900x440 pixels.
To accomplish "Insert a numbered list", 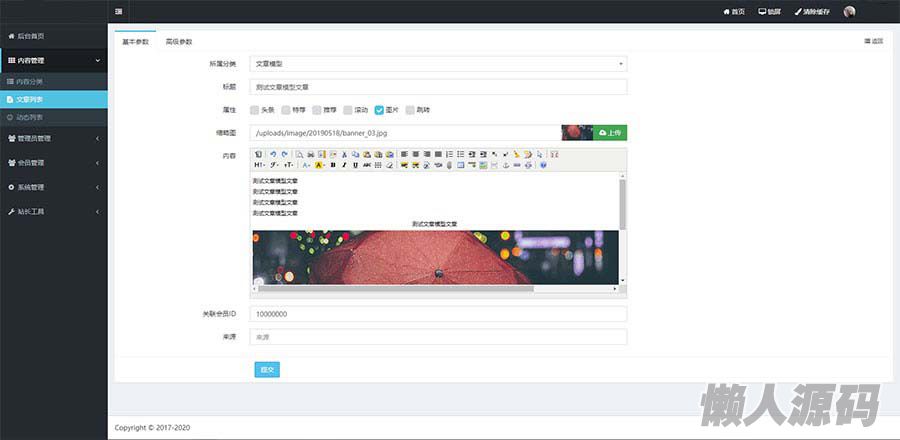I will point(449,154).
